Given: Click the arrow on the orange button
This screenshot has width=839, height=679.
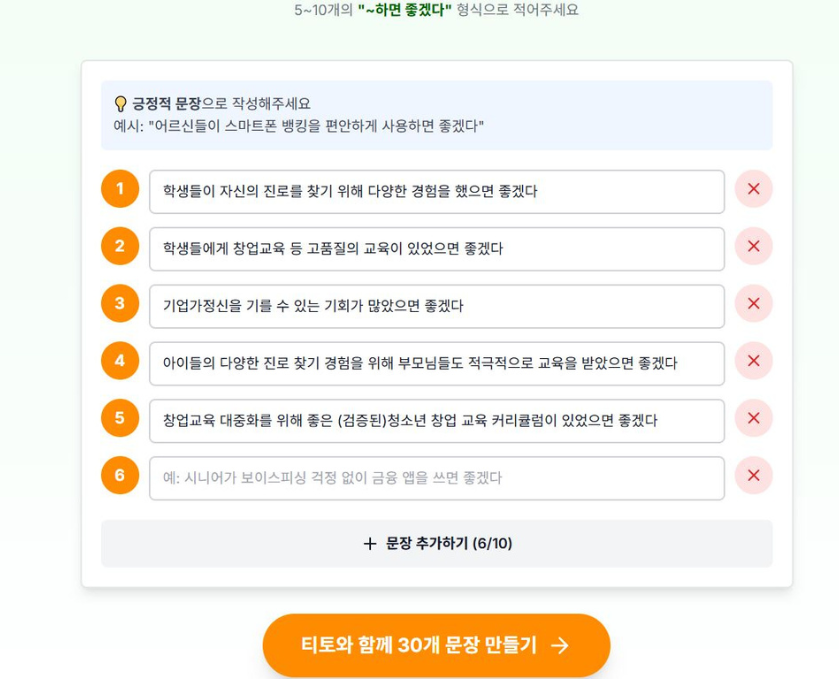Looking at the screenshot, I should [560, 646].
